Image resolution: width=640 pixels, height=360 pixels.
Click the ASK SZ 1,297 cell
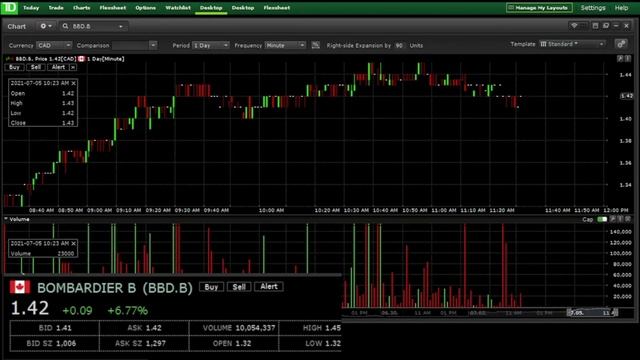144,343
